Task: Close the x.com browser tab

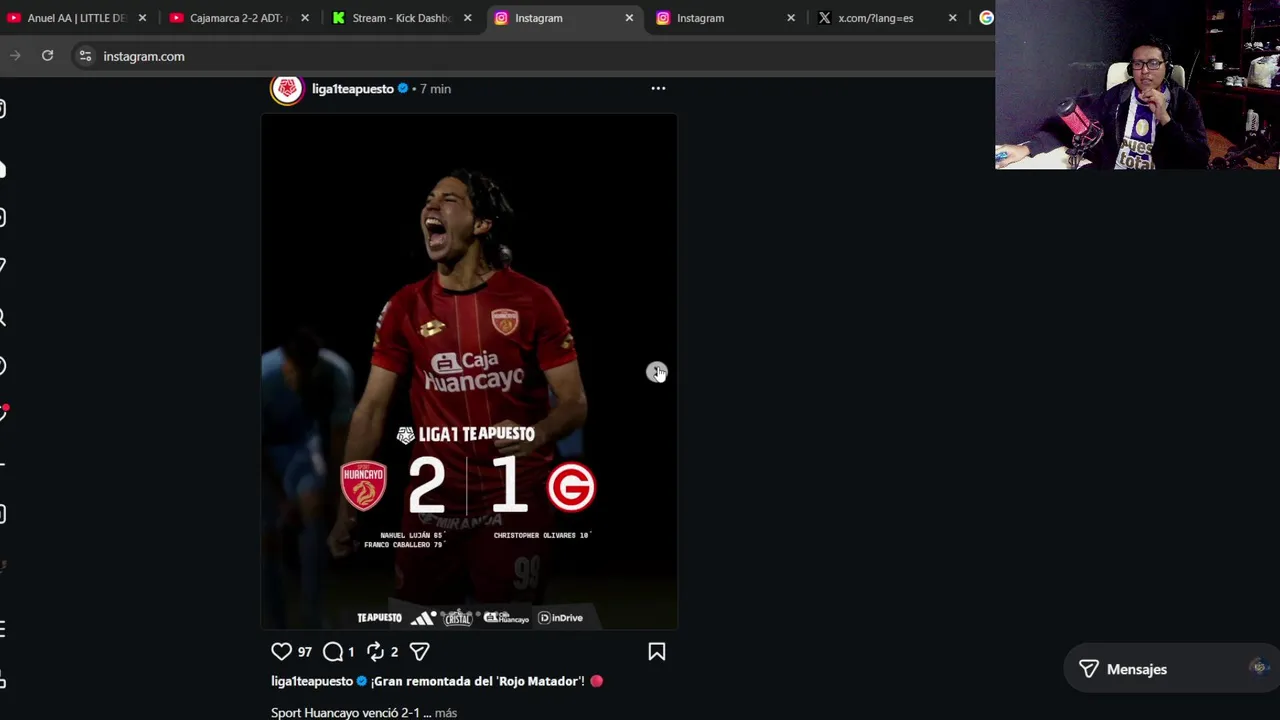Action: coord(952,18)
